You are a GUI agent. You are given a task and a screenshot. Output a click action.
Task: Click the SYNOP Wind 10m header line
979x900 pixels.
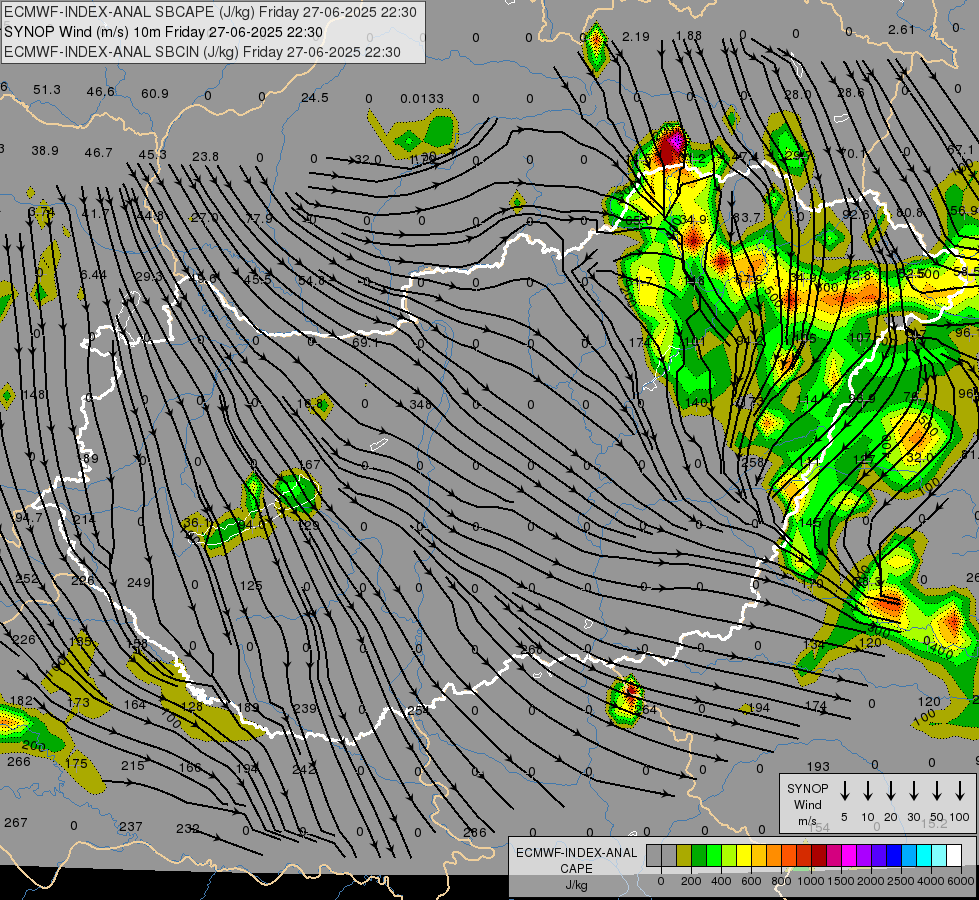164,32
